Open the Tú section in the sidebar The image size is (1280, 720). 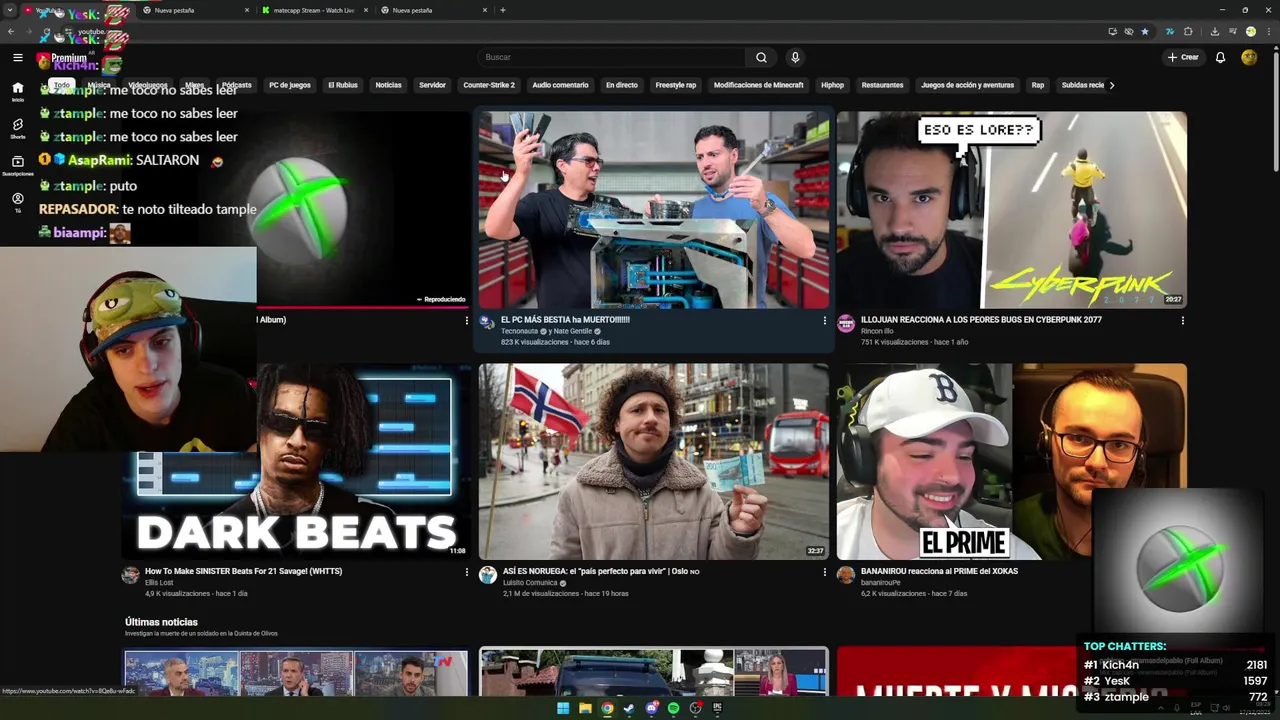[17, 202]
